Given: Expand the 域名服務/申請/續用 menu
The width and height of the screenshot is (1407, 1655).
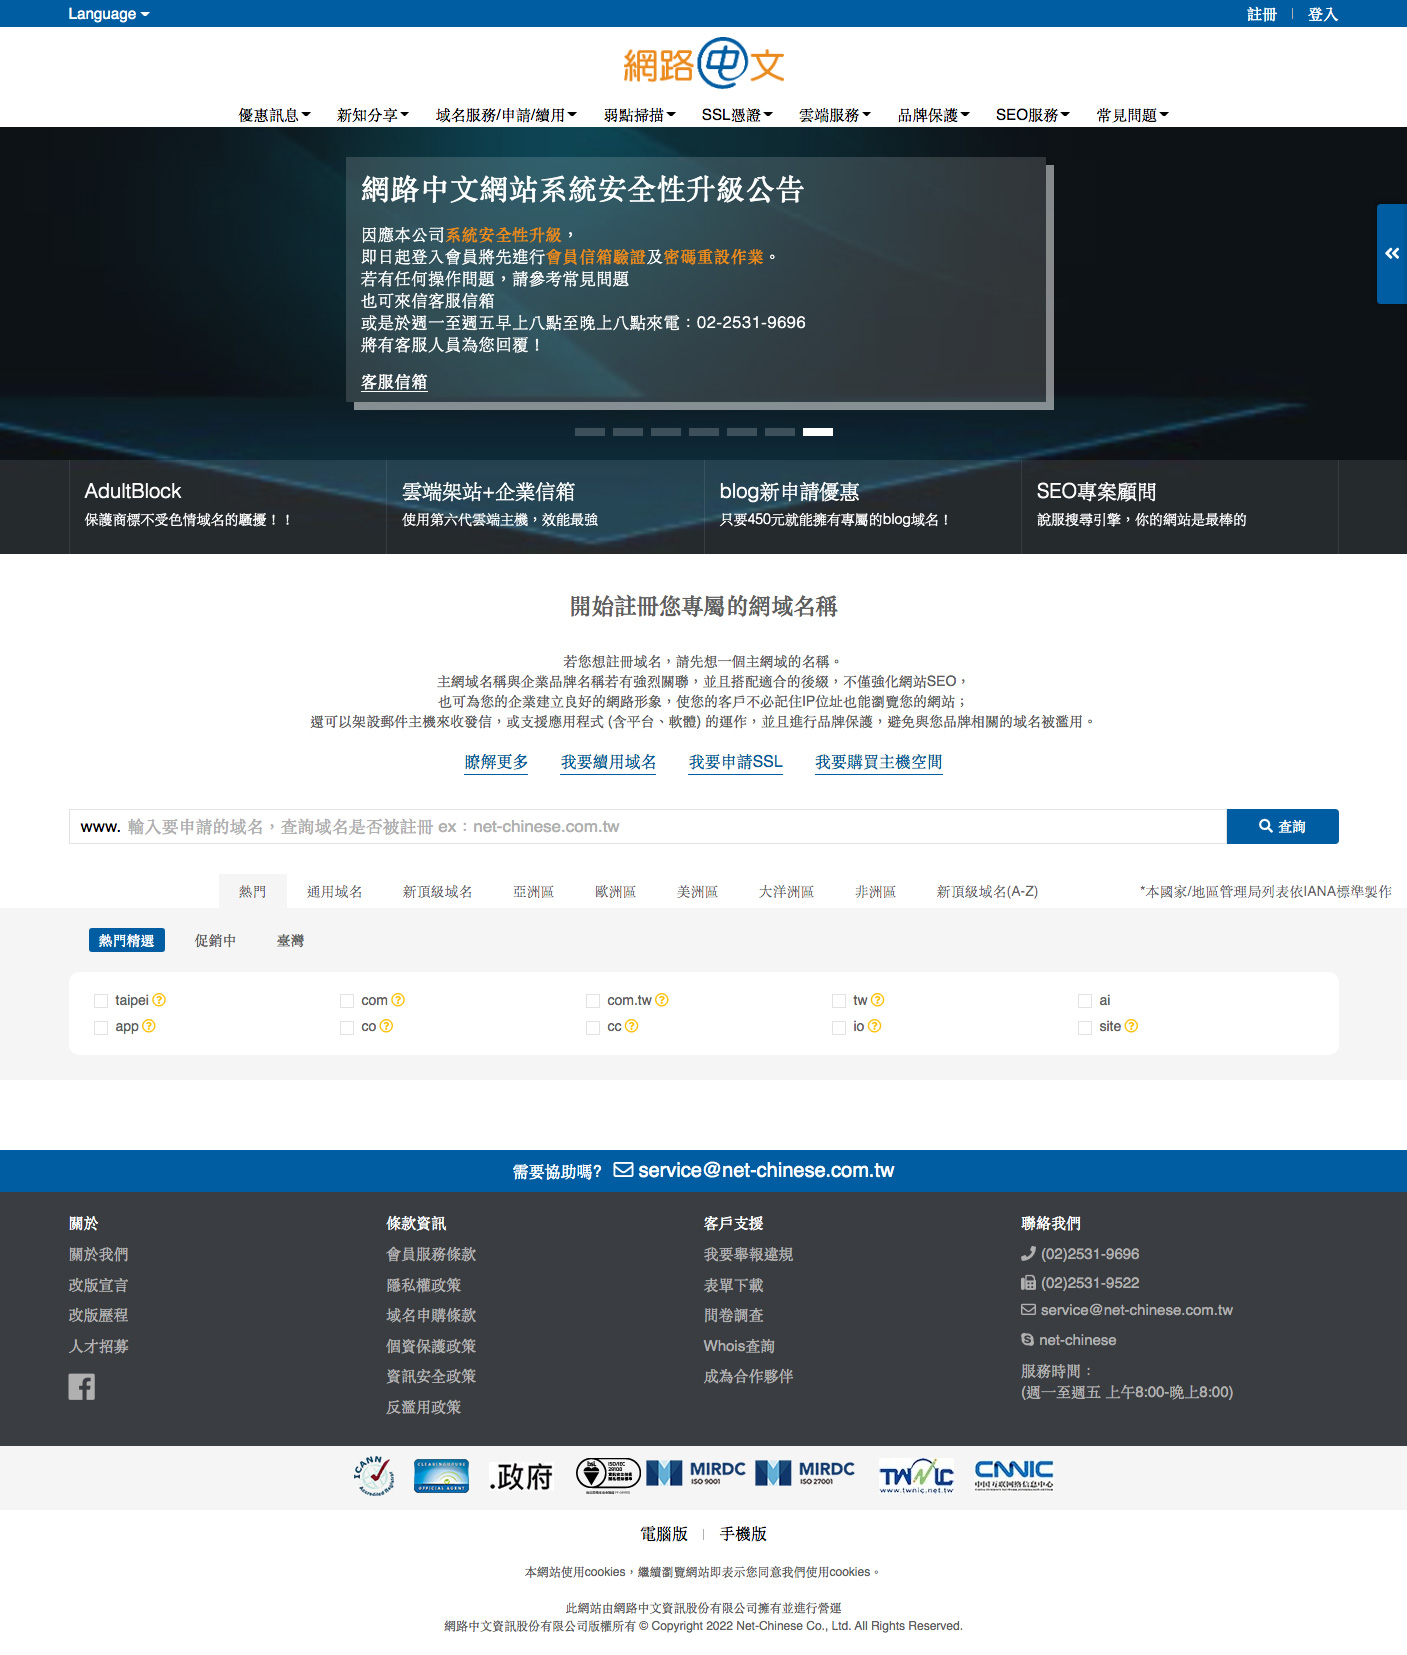Looking at the screenshot, I should pyautogui.click(x=506, y=115).
